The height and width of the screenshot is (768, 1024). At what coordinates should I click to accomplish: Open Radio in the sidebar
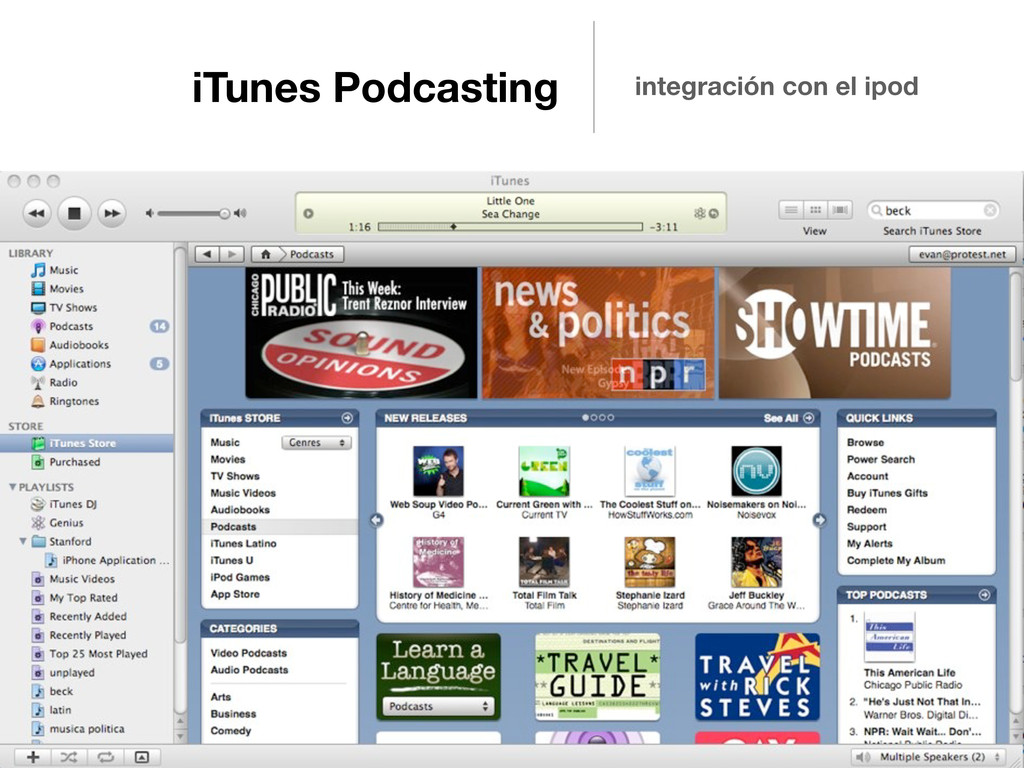(x=63, y=383)
